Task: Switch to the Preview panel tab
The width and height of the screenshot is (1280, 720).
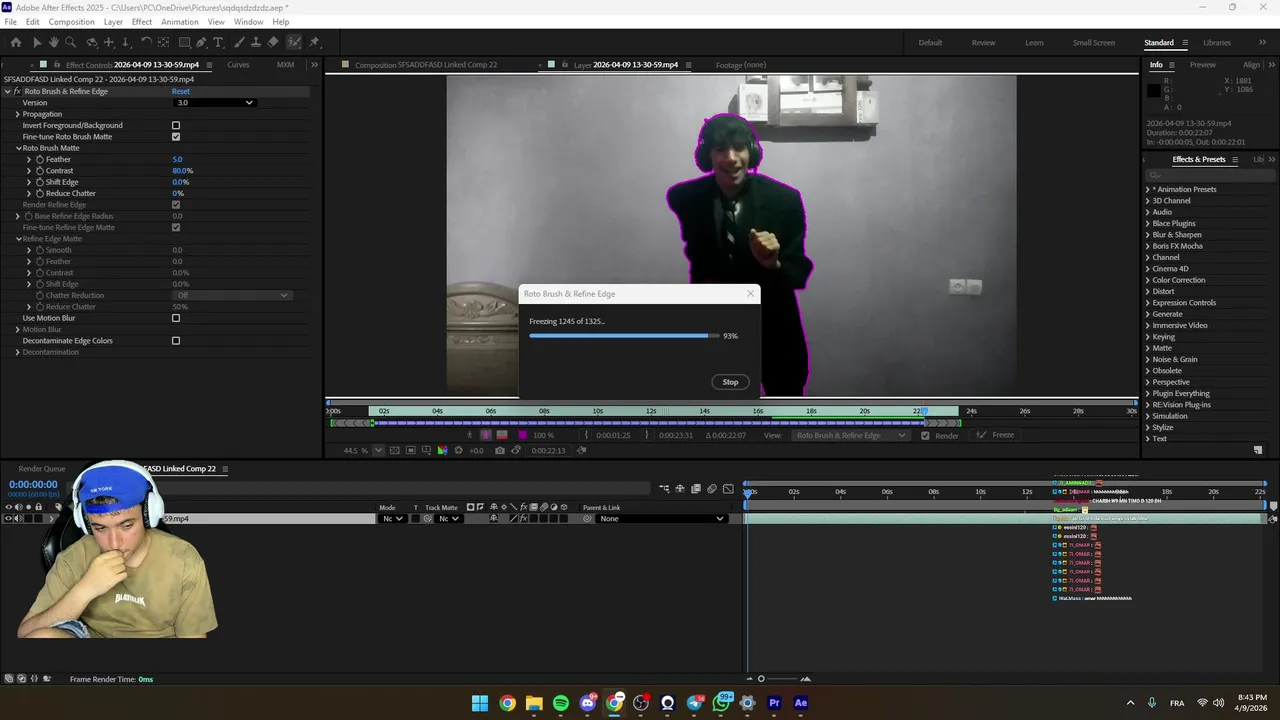Action: (x=1202, y=65)
